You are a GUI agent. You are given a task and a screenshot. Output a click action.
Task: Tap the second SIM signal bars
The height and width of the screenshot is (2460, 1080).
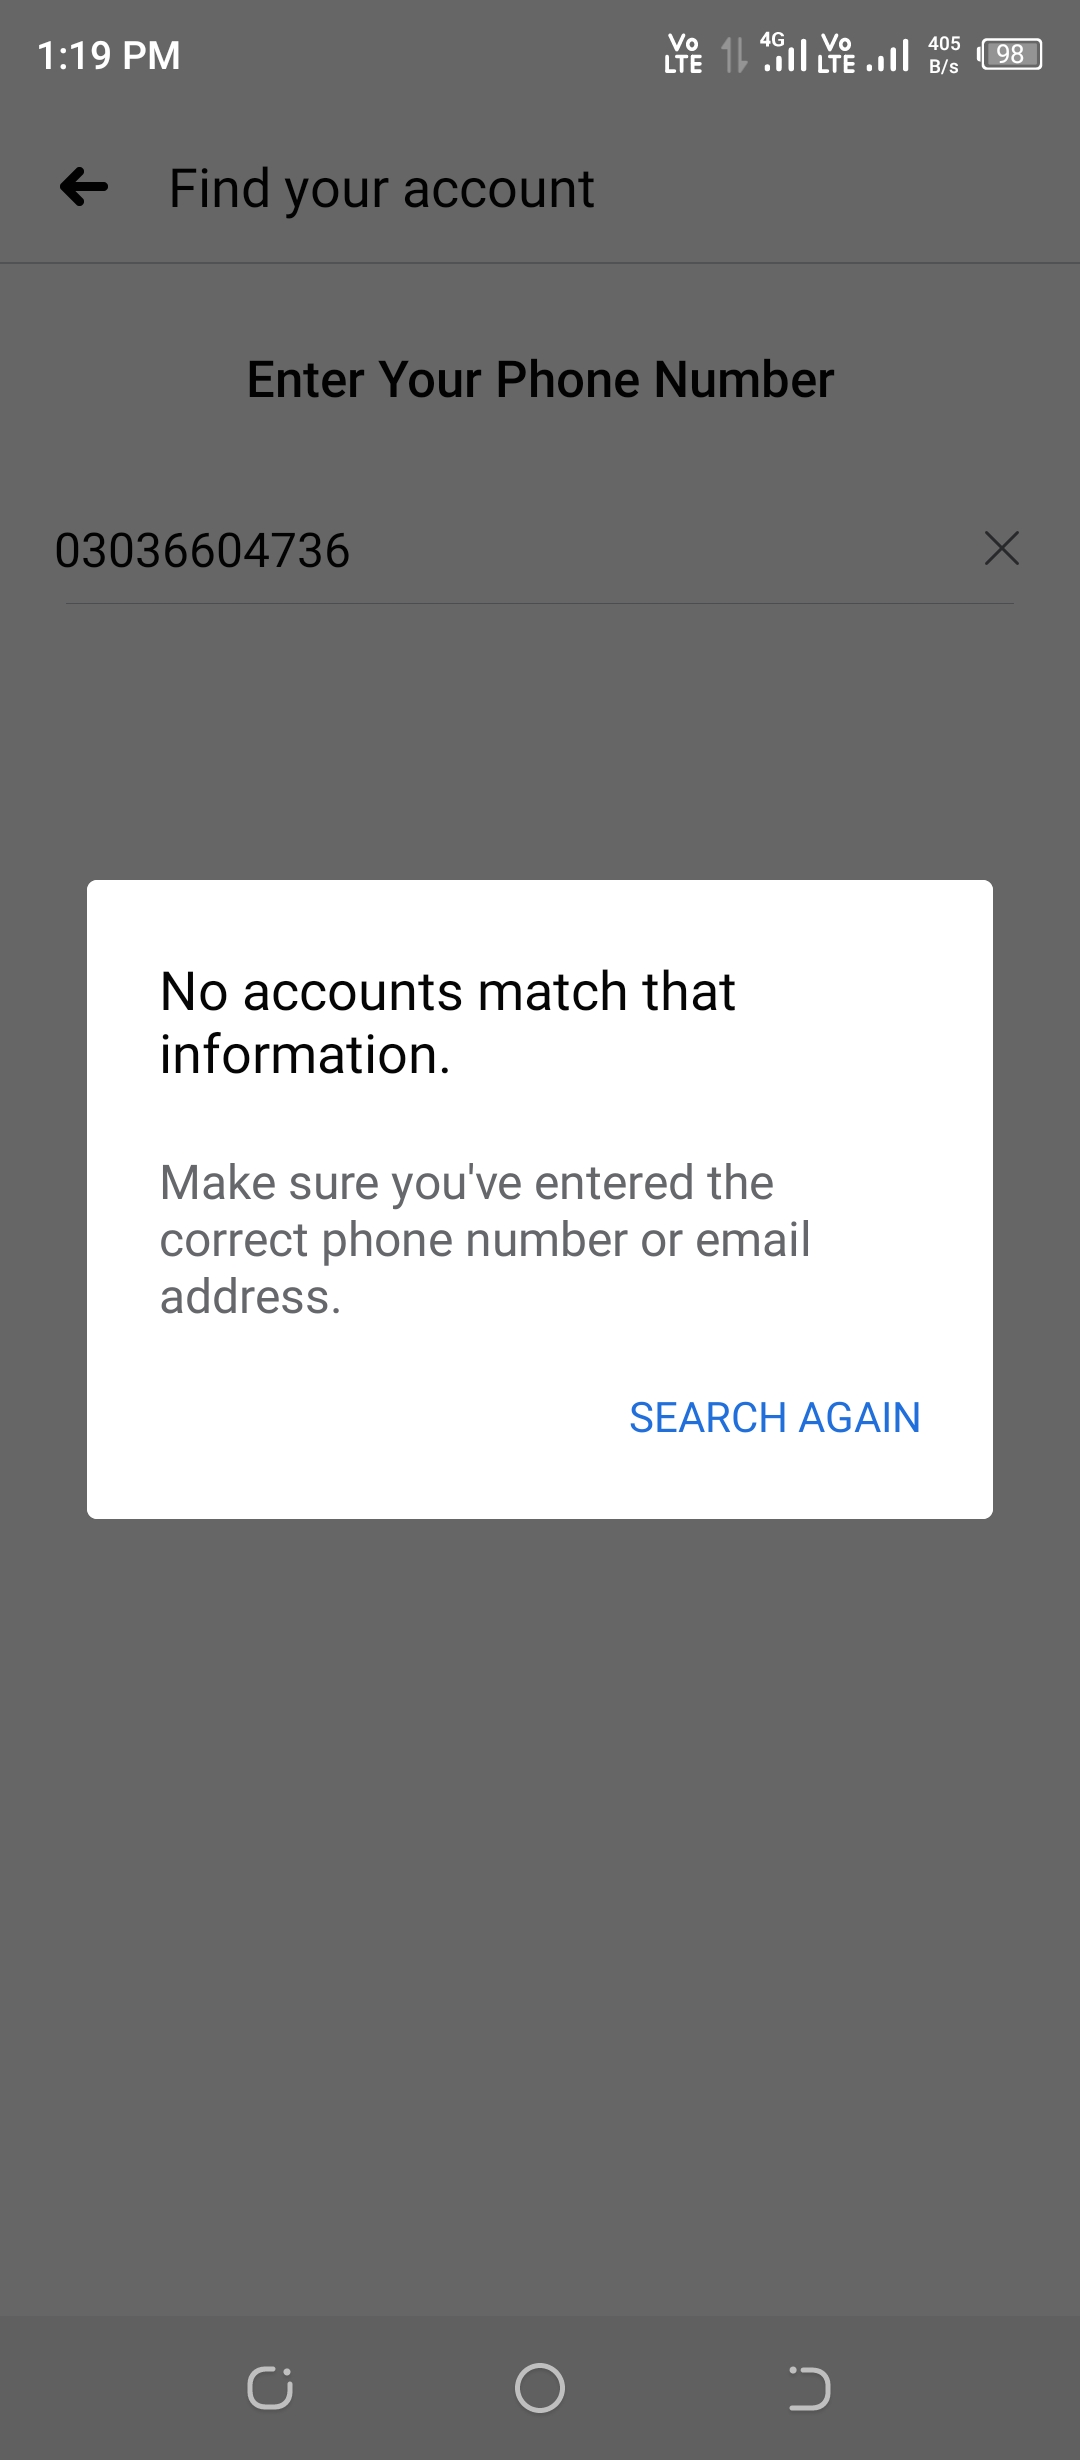888,55
